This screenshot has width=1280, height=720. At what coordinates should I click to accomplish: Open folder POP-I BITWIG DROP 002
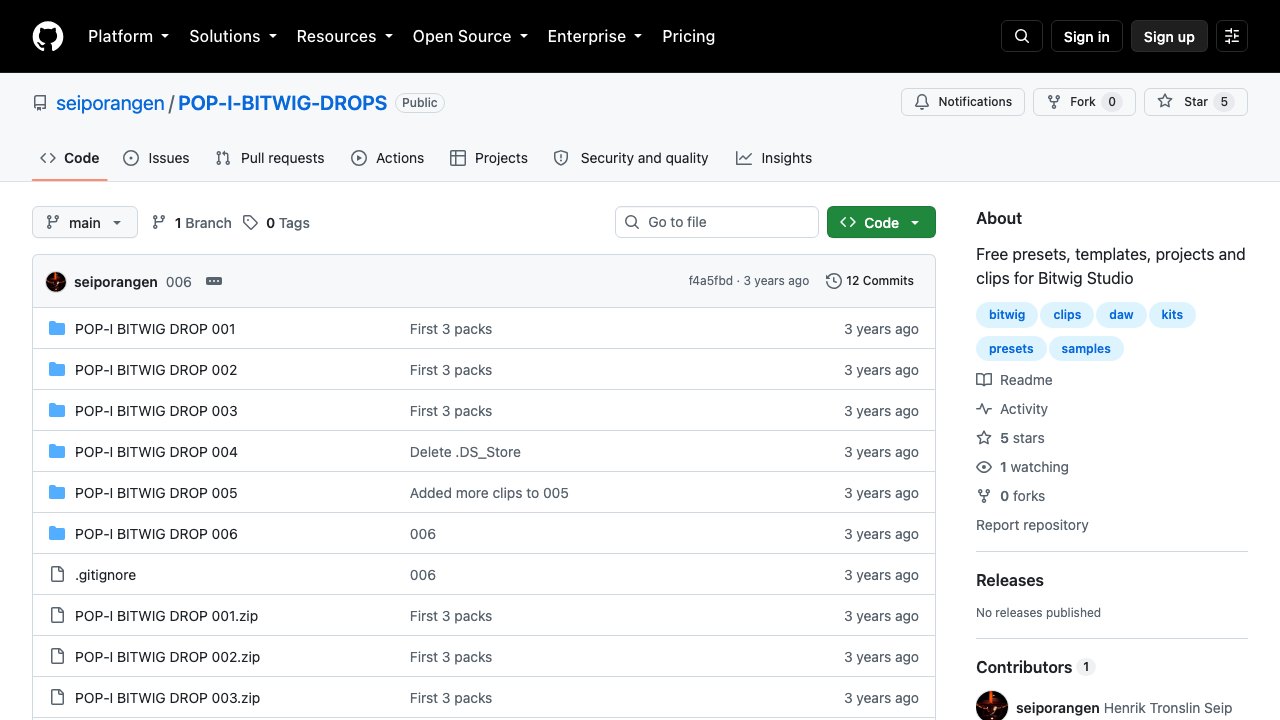click(156, 370)
